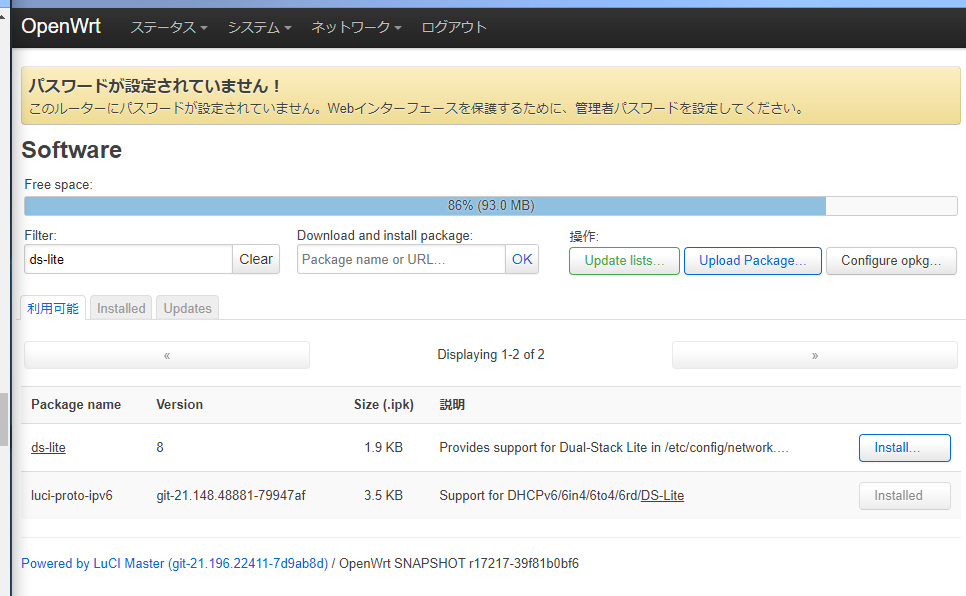Click the Version column header

[179, 404]
